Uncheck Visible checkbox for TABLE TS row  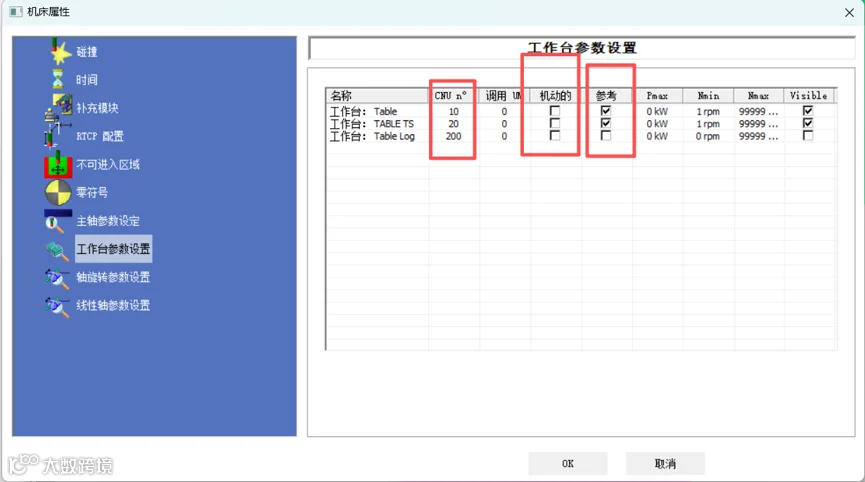tap(808, 123)
